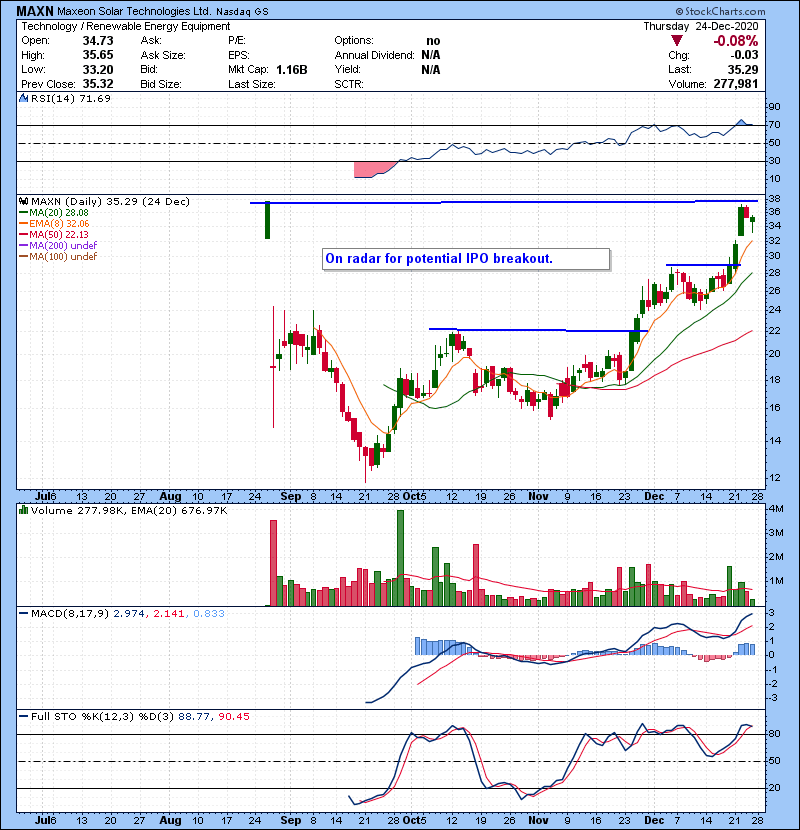Click the red MA(50) legend line marker

[23, 234]
